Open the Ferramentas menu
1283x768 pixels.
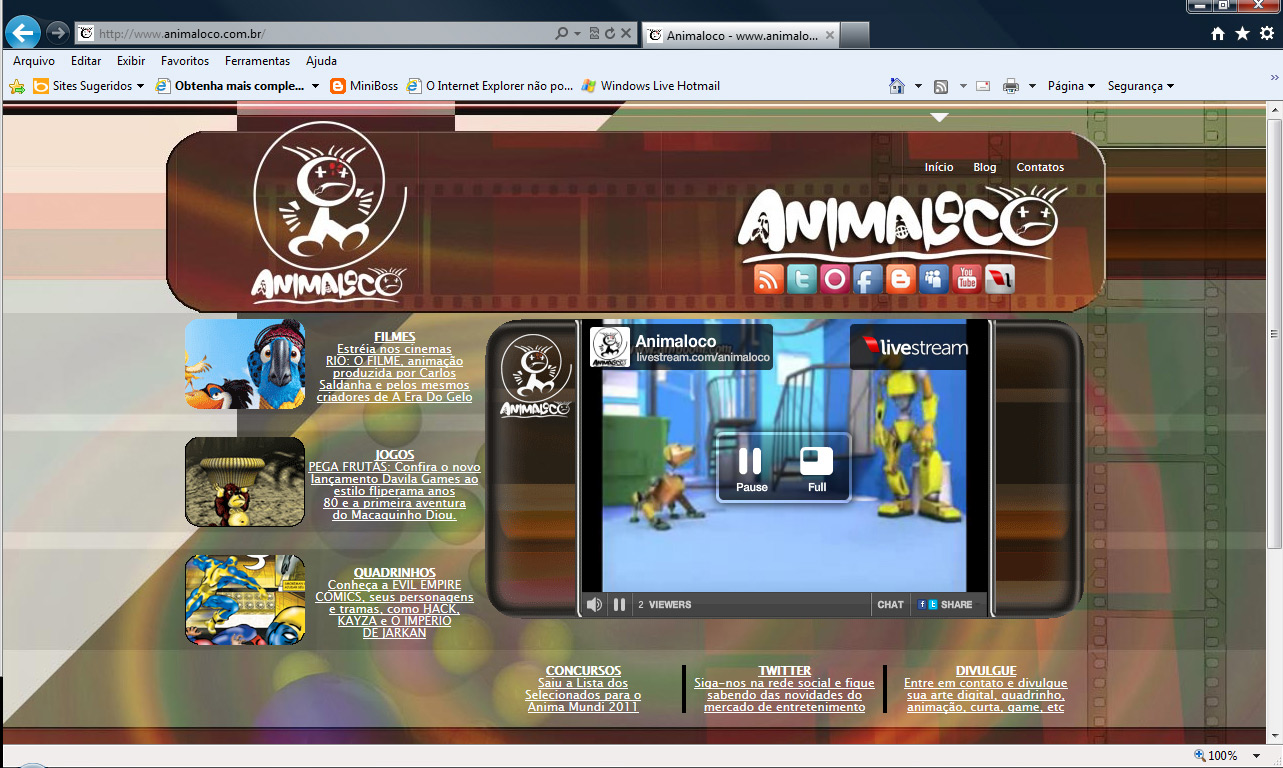(x=257, y=61)
